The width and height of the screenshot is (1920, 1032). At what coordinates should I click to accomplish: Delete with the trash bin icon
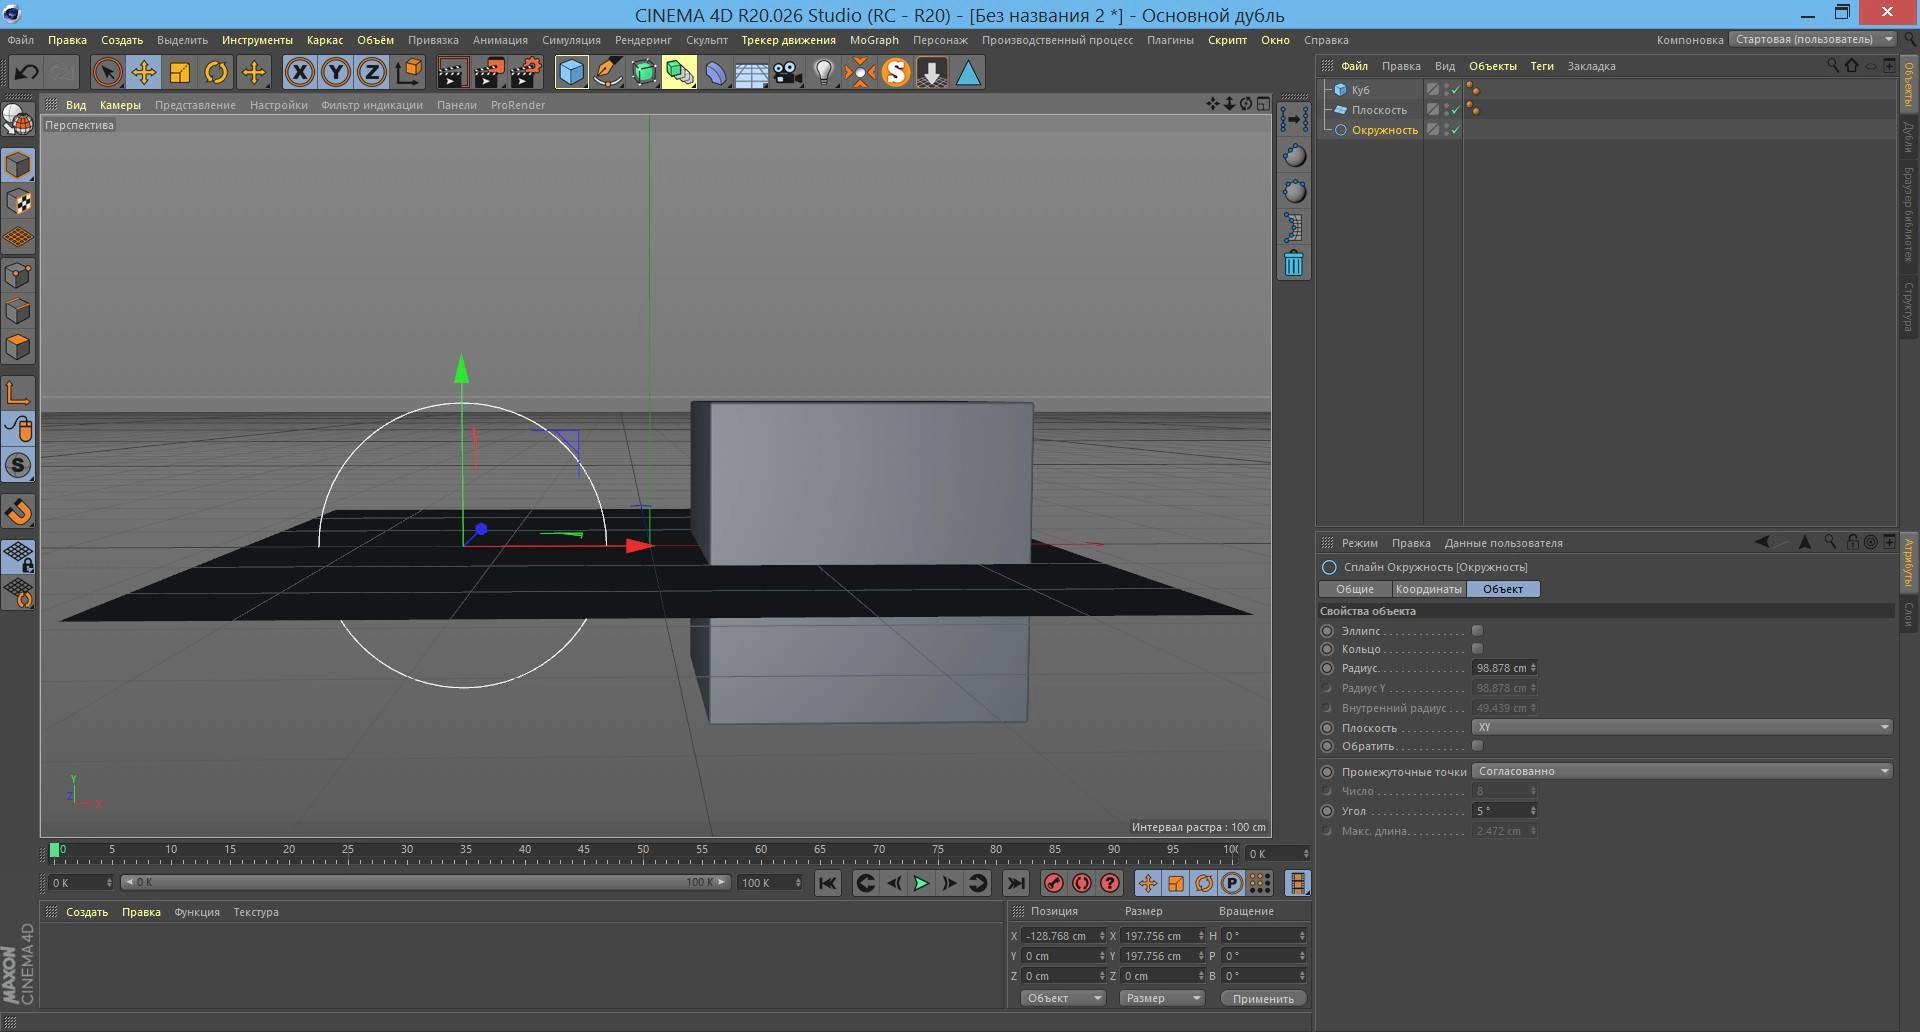tap(1293, 263)
